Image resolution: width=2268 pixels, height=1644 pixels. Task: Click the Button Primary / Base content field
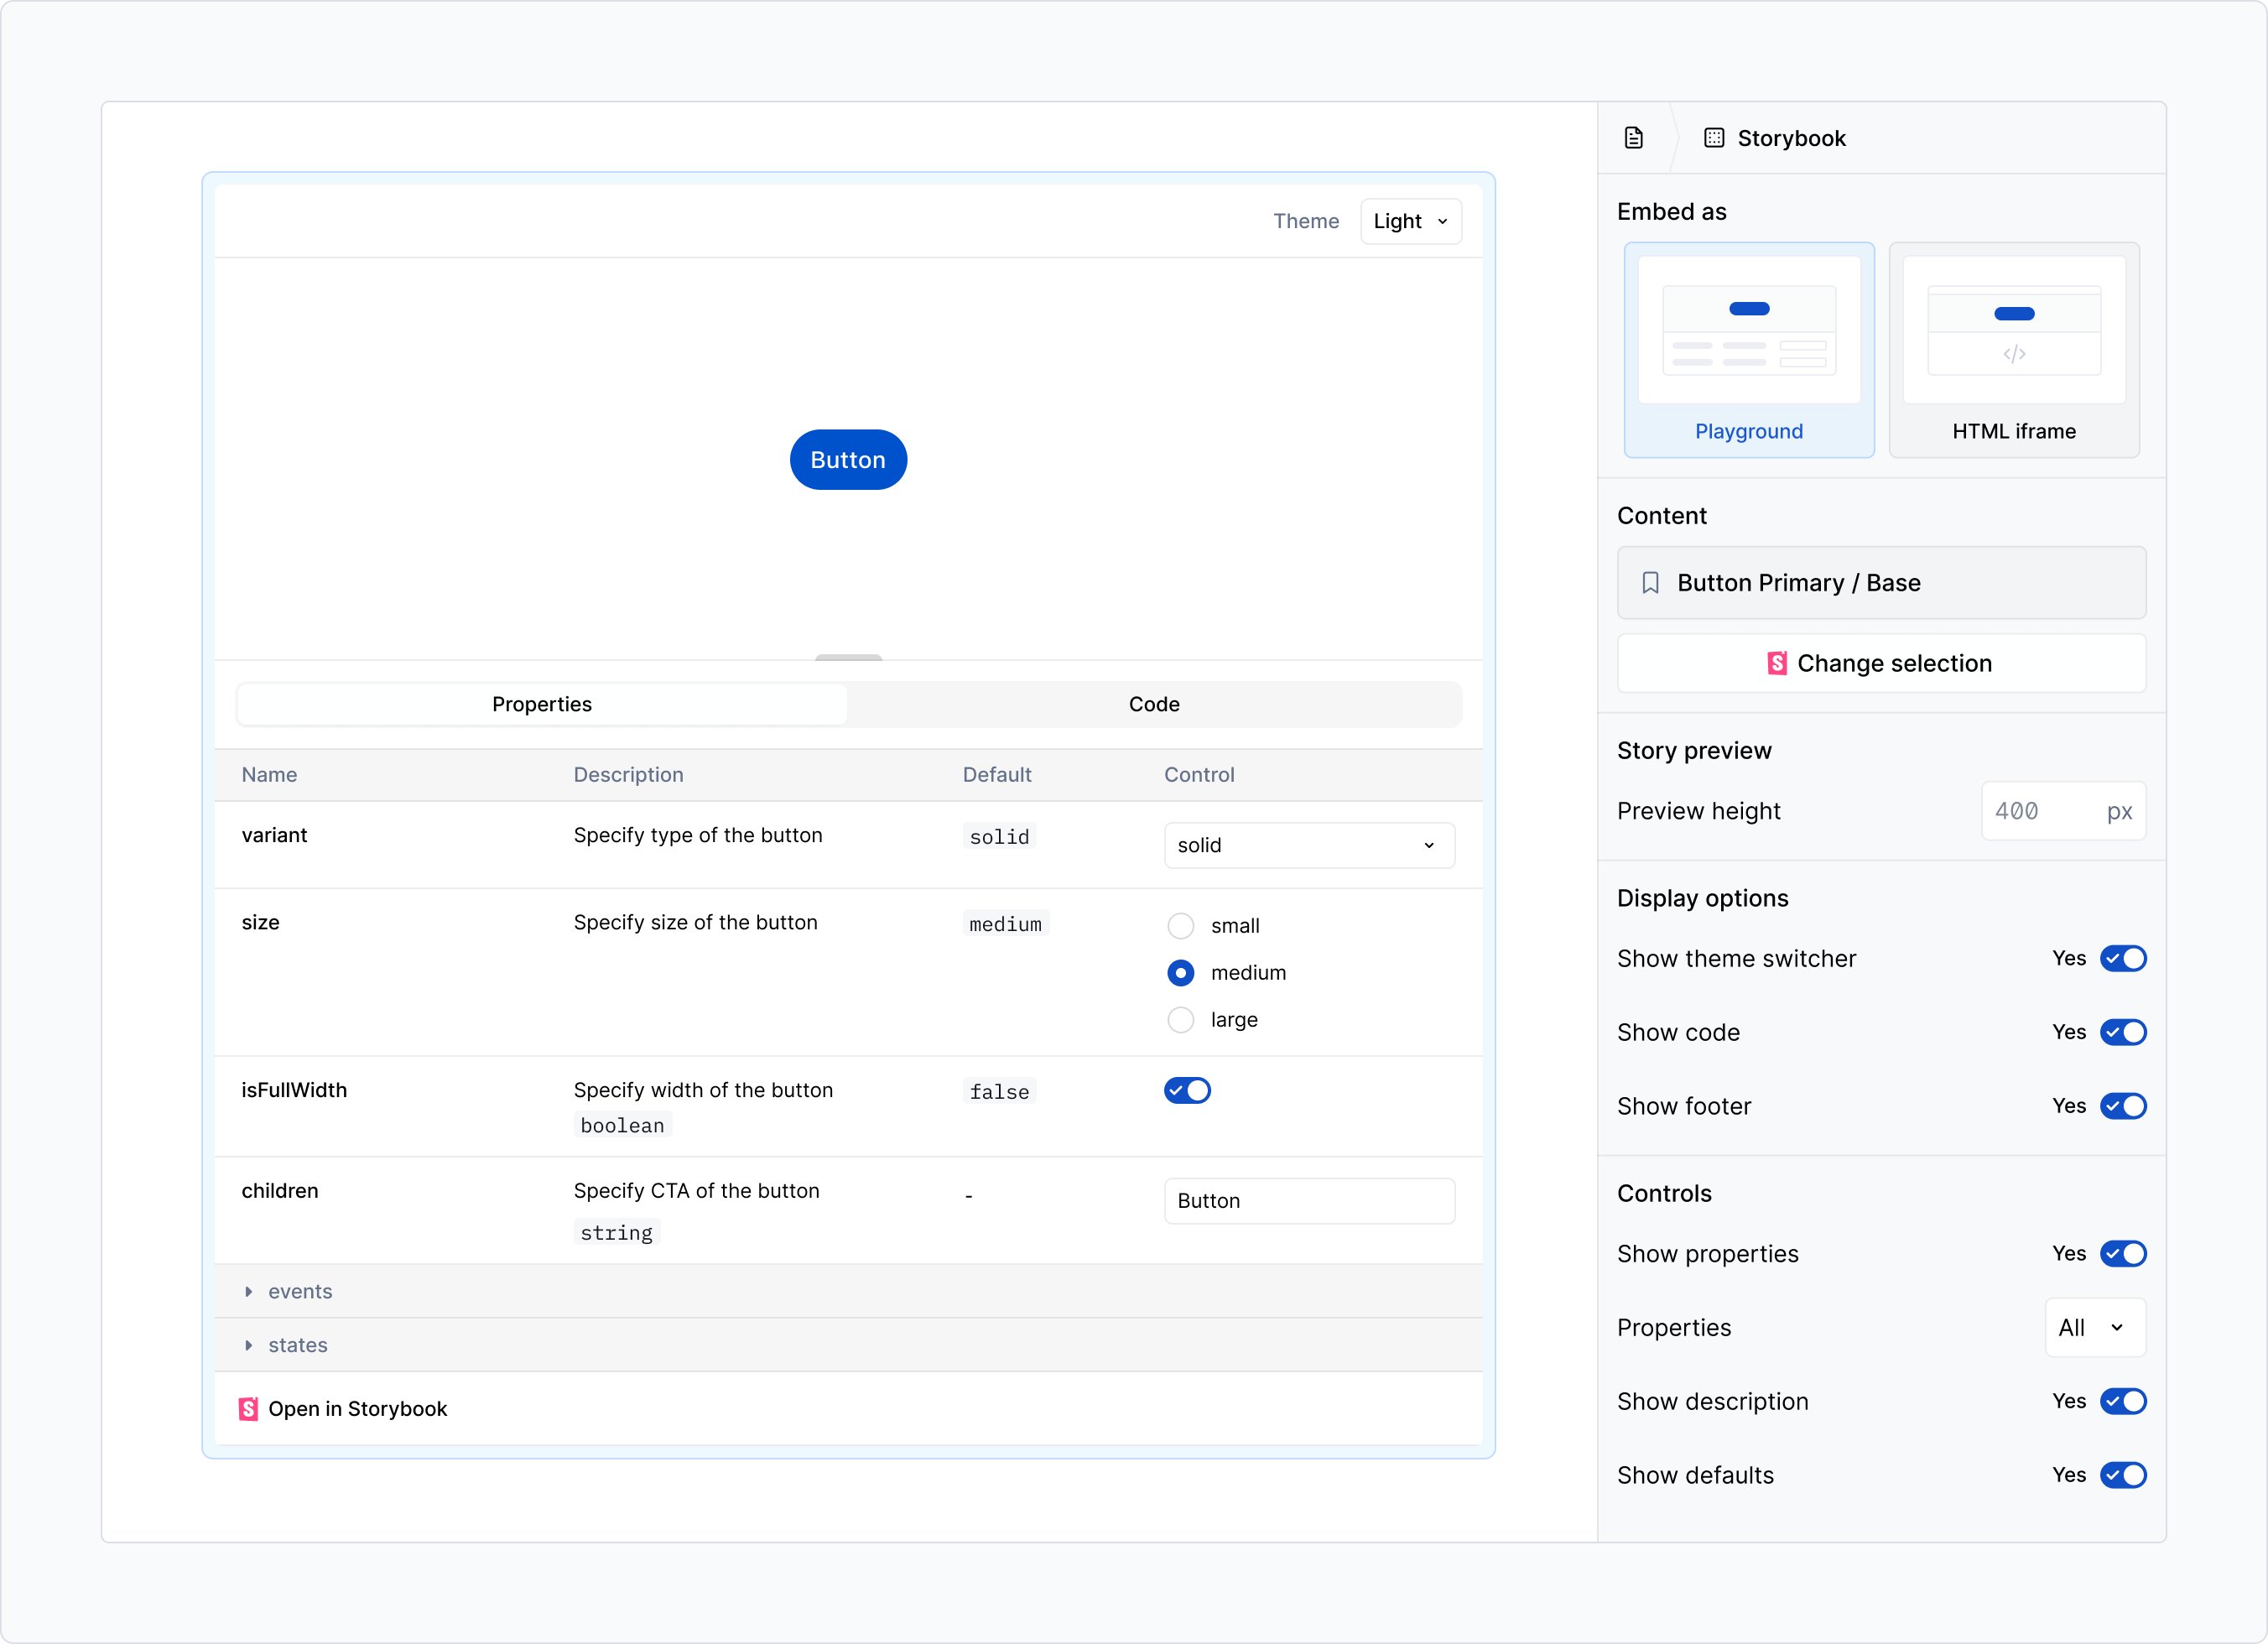point(1881,583)
